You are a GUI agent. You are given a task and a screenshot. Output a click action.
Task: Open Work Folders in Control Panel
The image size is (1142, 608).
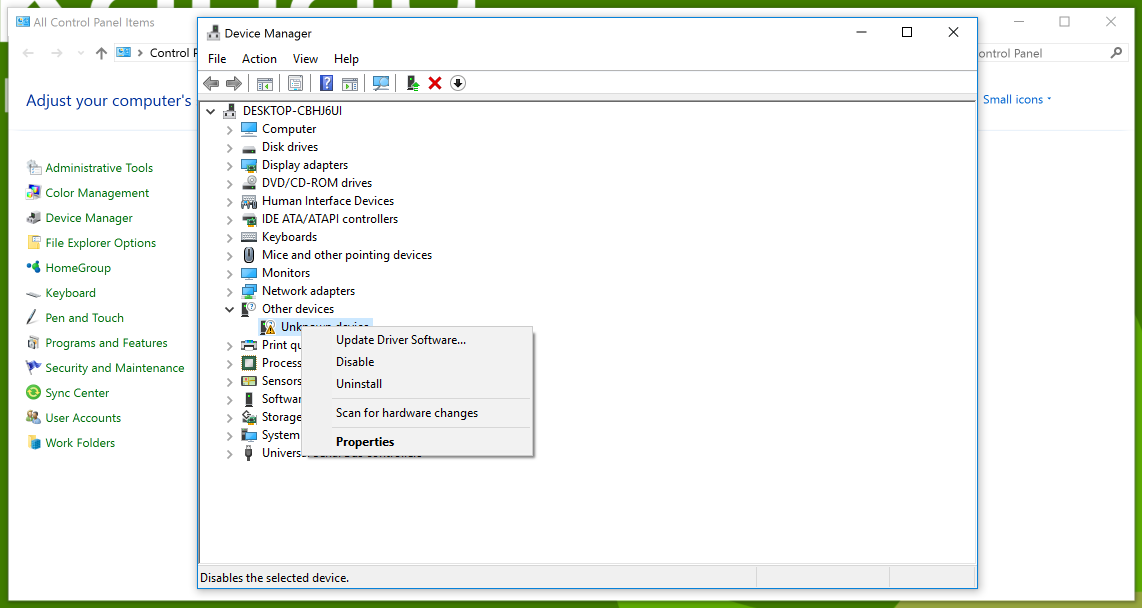coord(80,443)
